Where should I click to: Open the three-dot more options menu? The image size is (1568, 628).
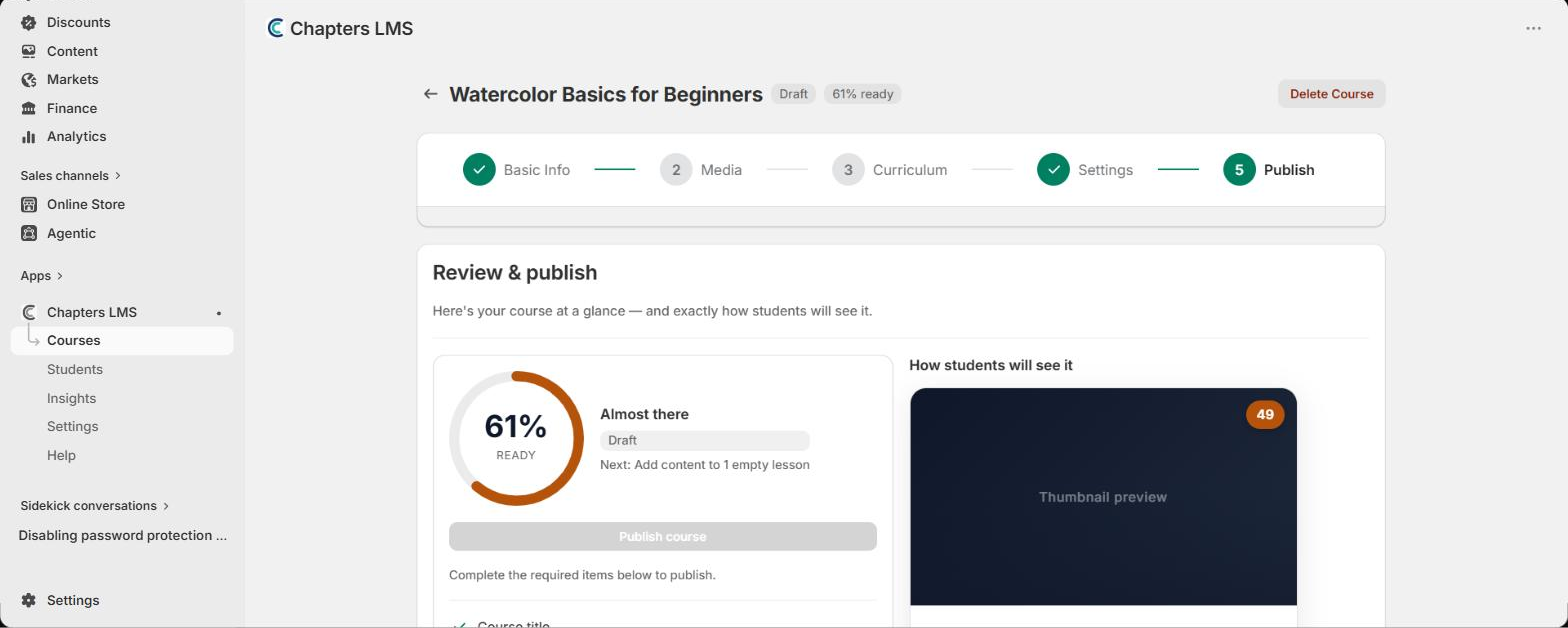(x=1533, y=28)
